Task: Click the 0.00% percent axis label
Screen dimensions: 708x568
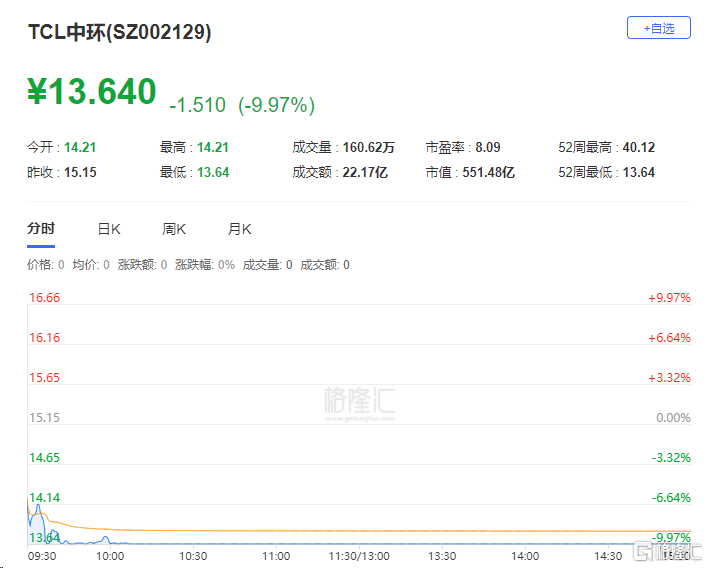Action: (x=673, y=418)
